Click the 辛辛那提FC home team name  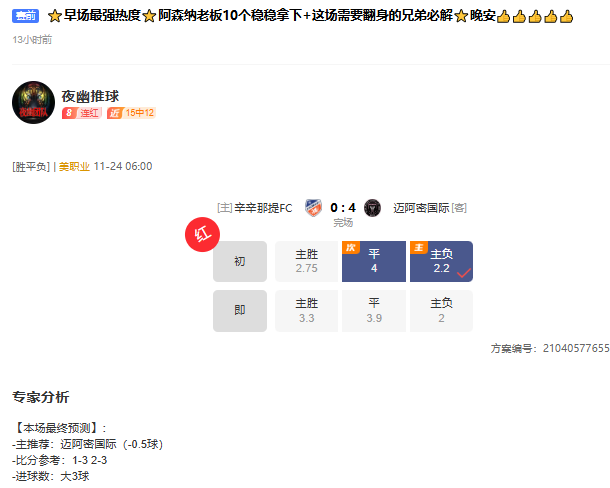coord(263,208)
